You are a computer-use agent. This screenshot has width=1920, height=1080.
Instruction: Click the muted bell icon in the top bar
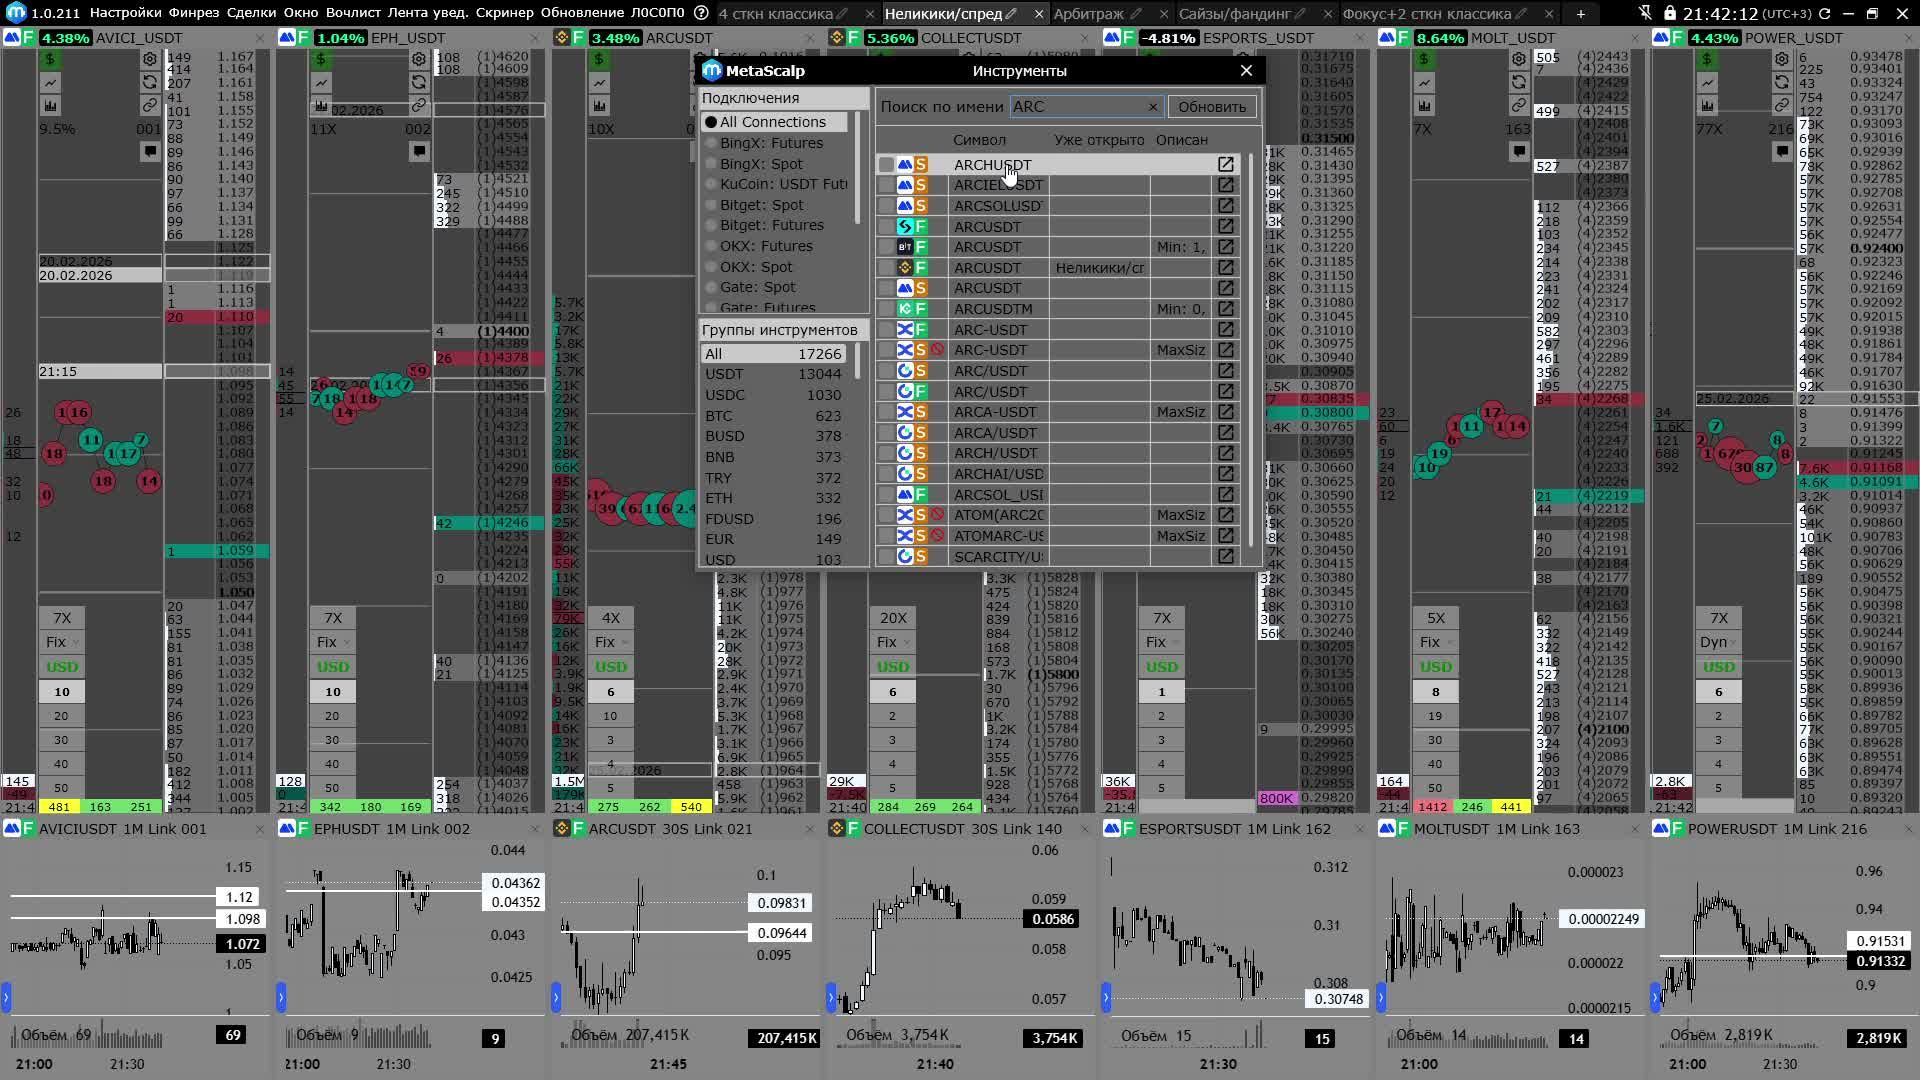click(1646, 13)
